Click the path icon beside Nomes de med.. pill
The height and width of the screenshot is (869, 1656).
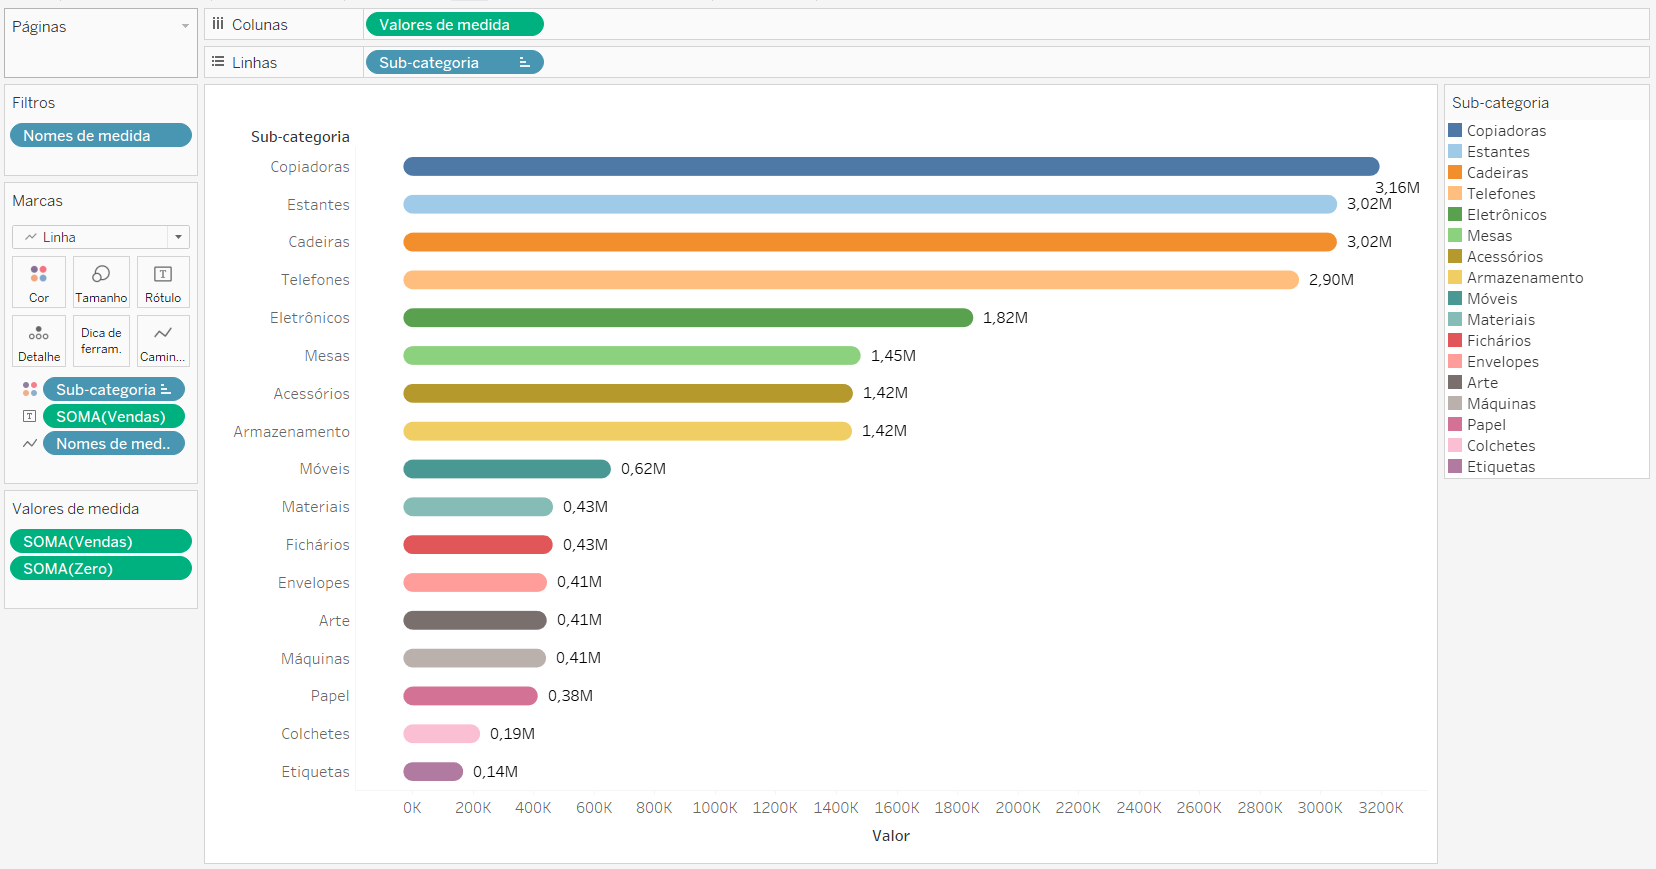coord(30,443)
